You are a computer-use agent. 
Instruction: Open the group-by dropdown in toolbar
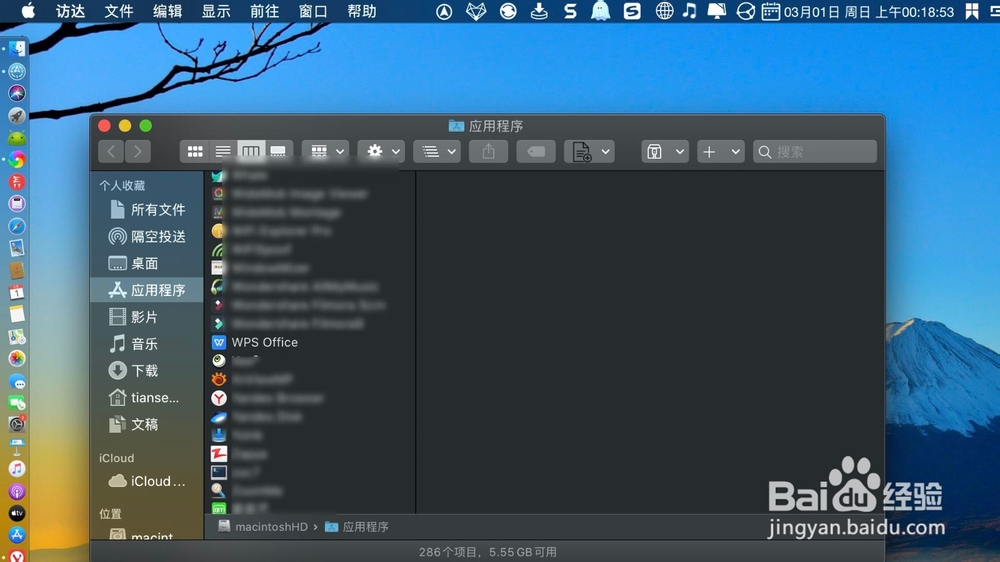tap(325, 152)
